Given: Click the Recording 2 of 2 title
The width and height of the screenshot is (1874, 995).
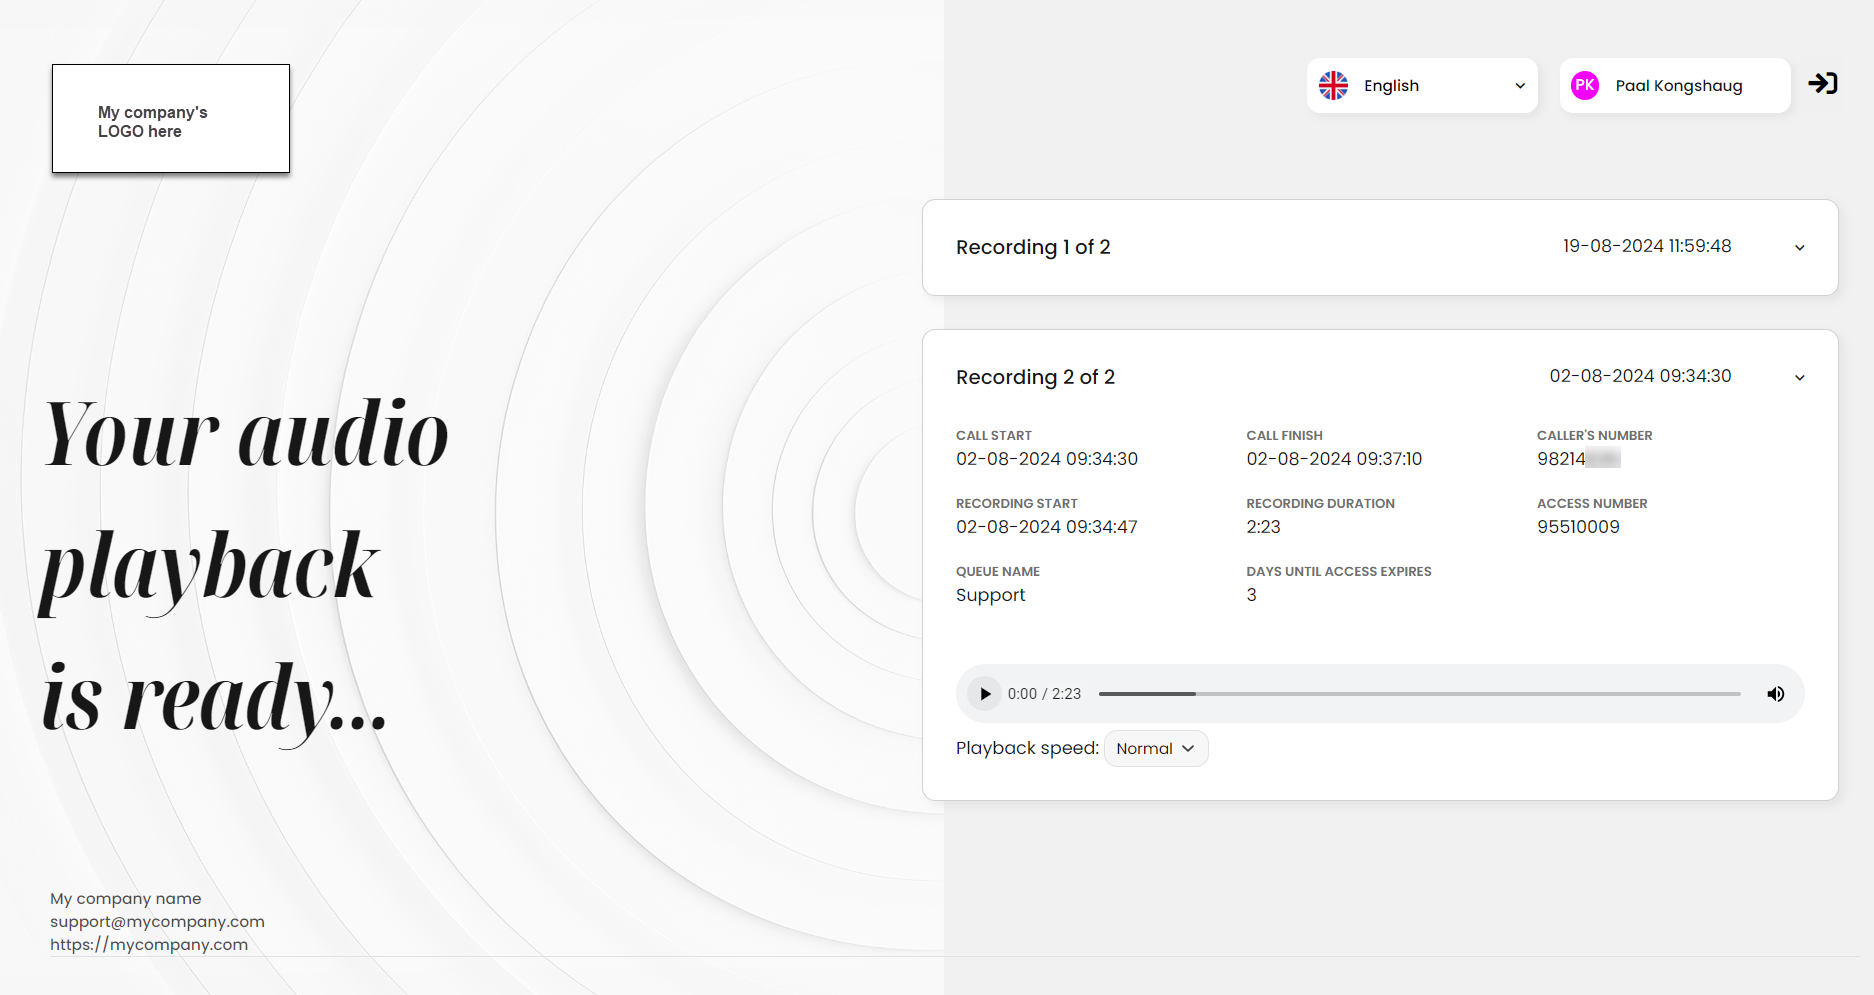Looking at the screenshot, I should [x=1035, y=377].
